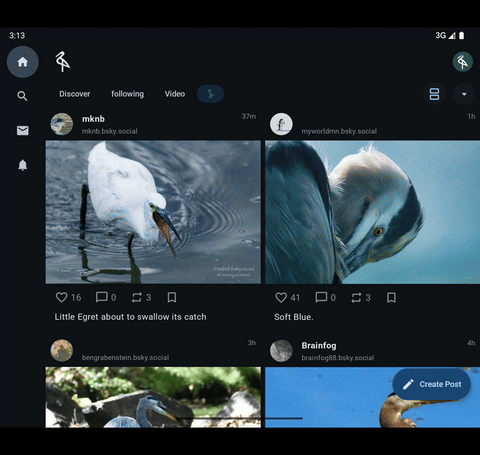This screenshot has height=455, width=480.
Task: View the Little Egret photo
Action: coord(153,212)
